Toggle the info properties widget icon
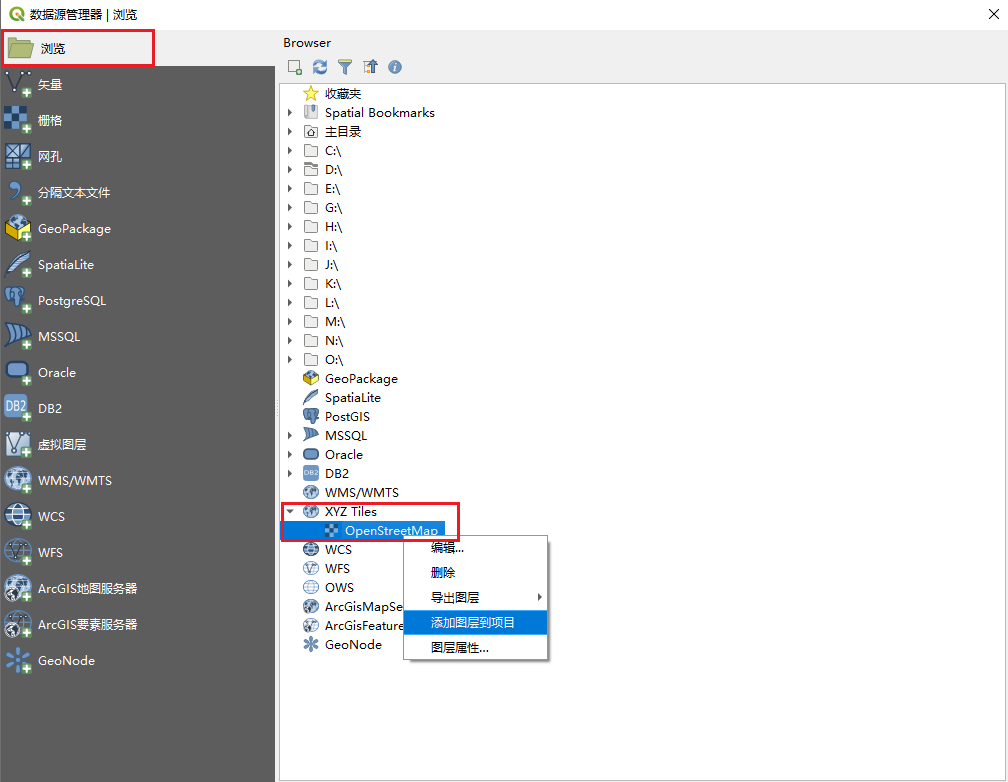 tap(395, 67)
